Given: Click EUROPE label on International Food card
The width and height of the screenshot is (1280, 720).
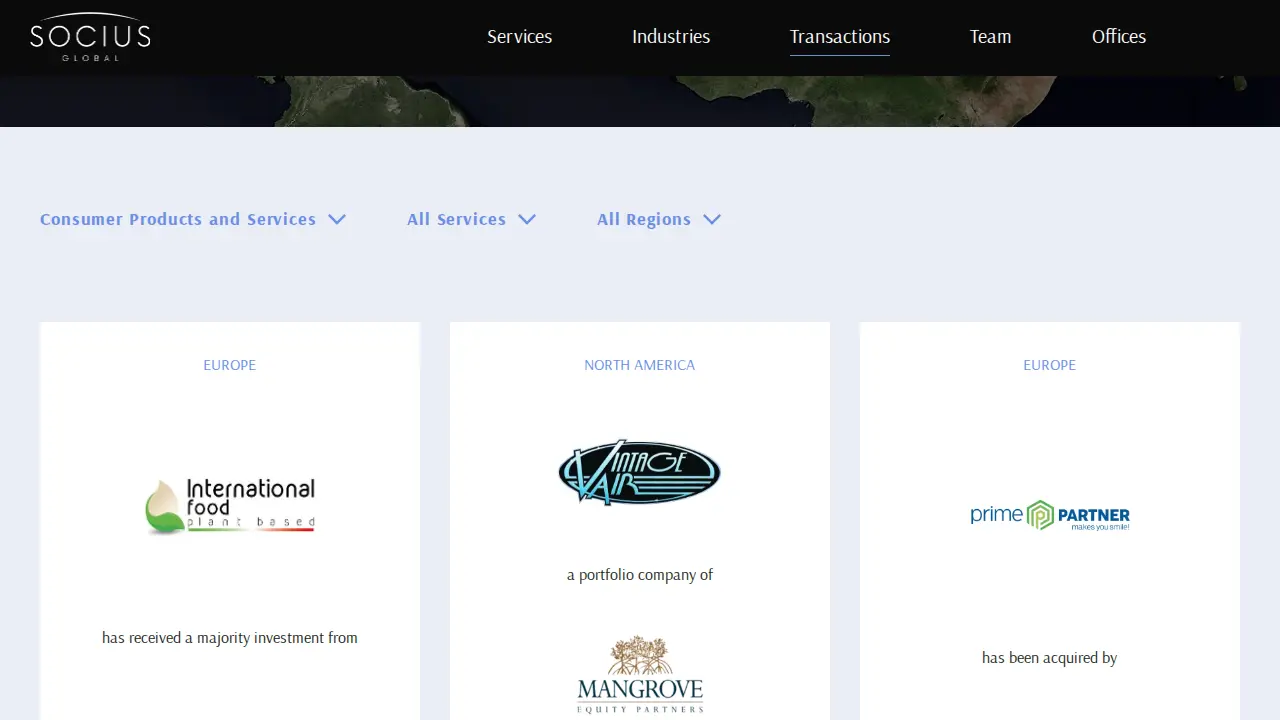Looking at the screenshot, I should (x=230, y=365).
